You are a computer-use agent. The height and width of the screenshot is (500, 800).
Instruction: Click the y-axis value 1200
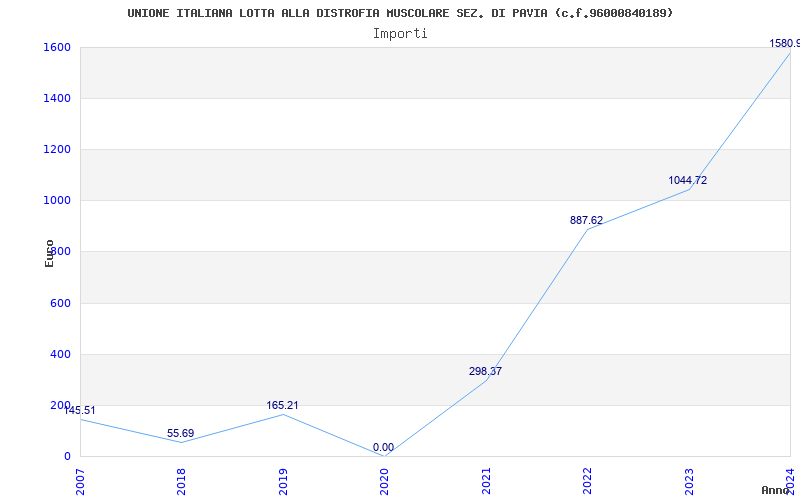(57, 149)
